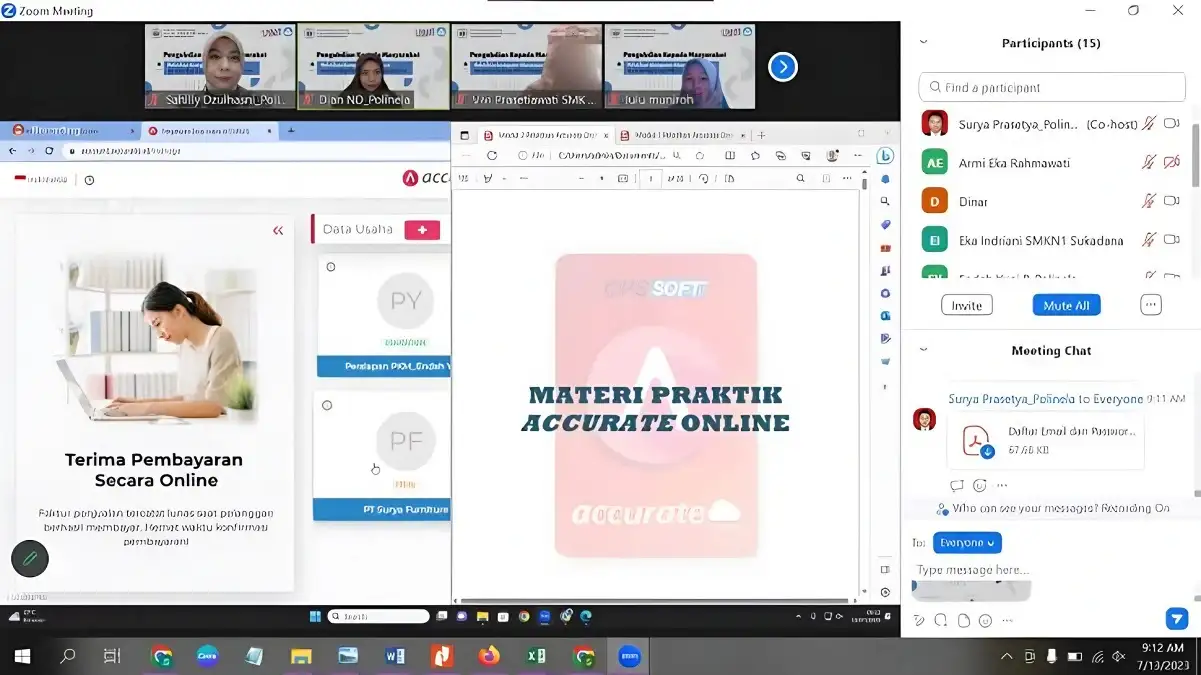Image resolution: width=1201 pixels, height=675 pixels.
Task: Toggle Dinar's video camera icon
Action: point(1172,201)
